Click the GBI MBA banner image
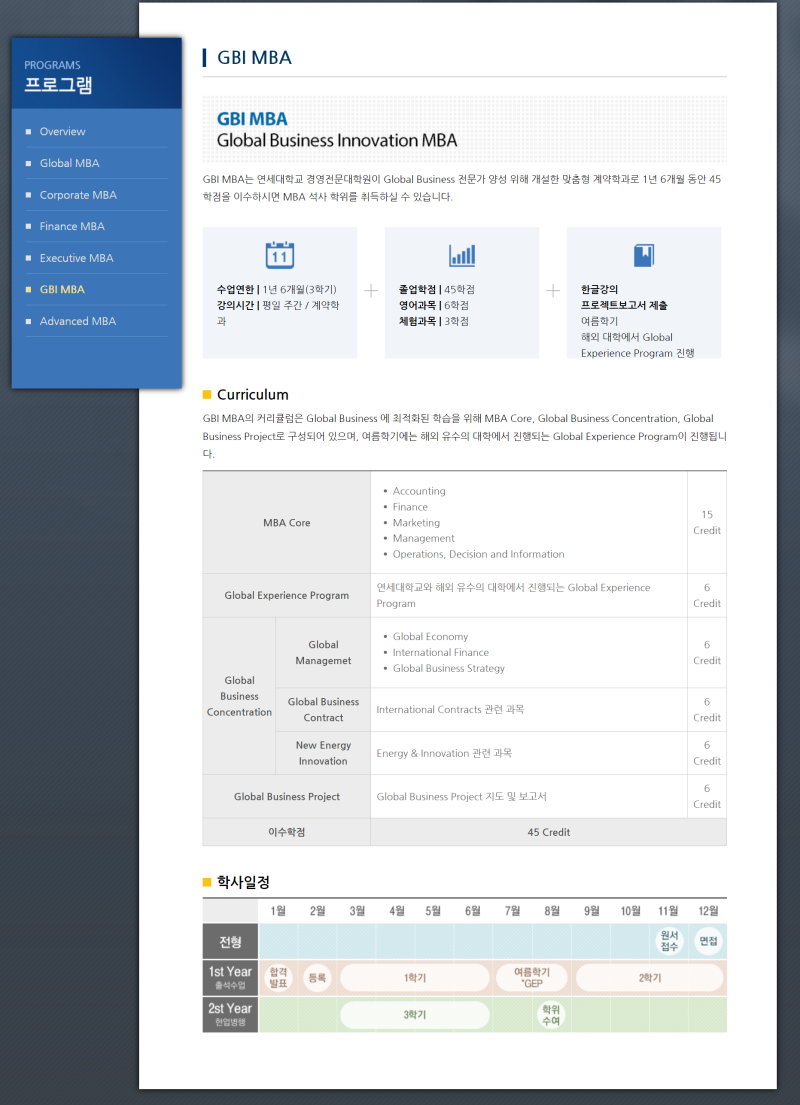Screen dimensions: 800x1105 pyautogui.click(x=464, y=130)
